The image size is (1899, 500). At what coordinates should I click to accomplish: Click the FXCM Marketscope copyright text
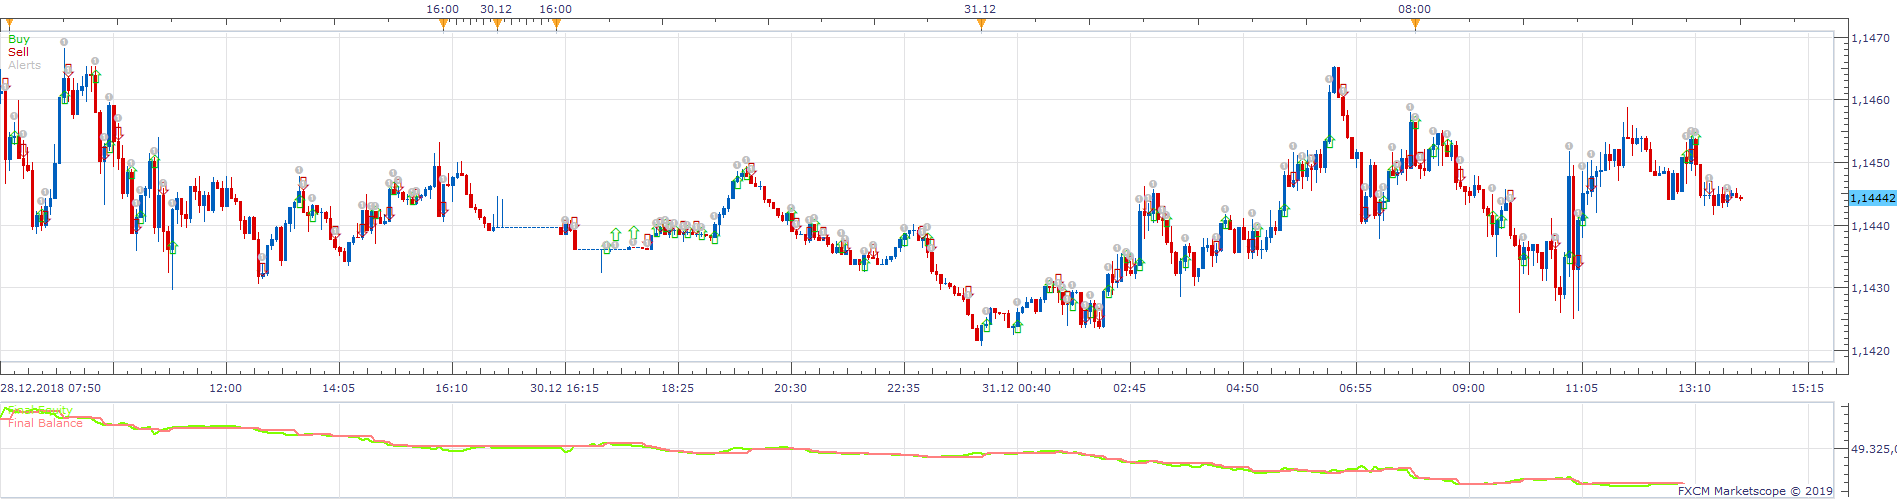pos(1755,491)
